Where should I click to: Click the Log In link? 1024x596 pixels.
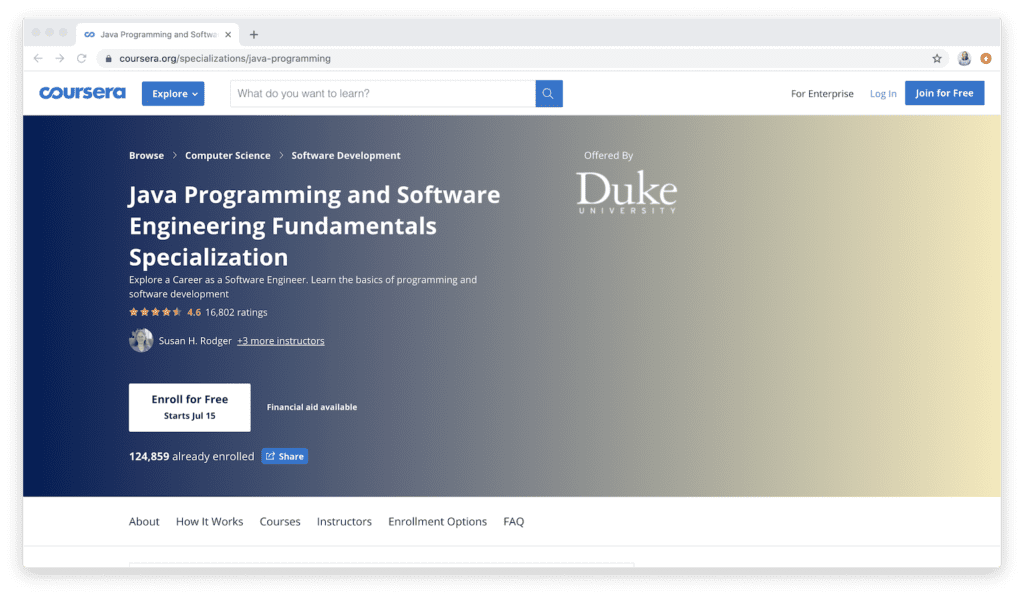[x=883, y=93]
